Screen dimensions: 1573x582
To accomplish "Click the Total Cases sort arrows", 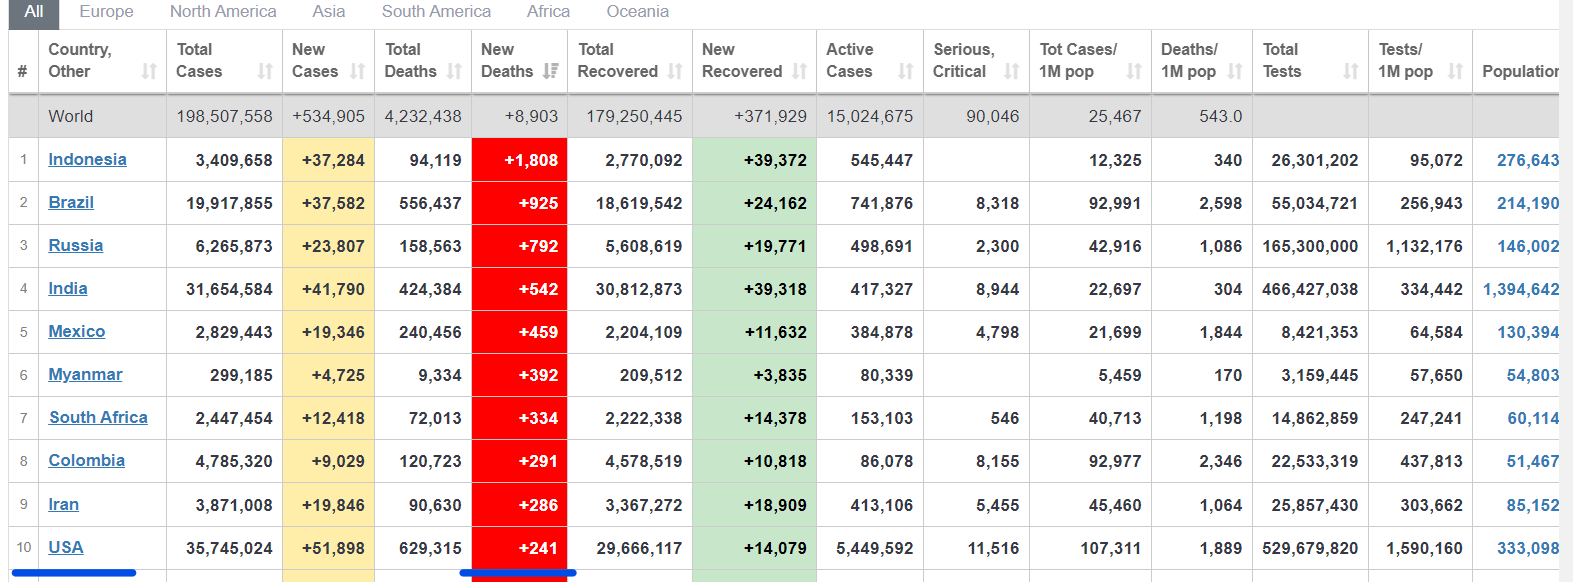I will tap(265, 71).
